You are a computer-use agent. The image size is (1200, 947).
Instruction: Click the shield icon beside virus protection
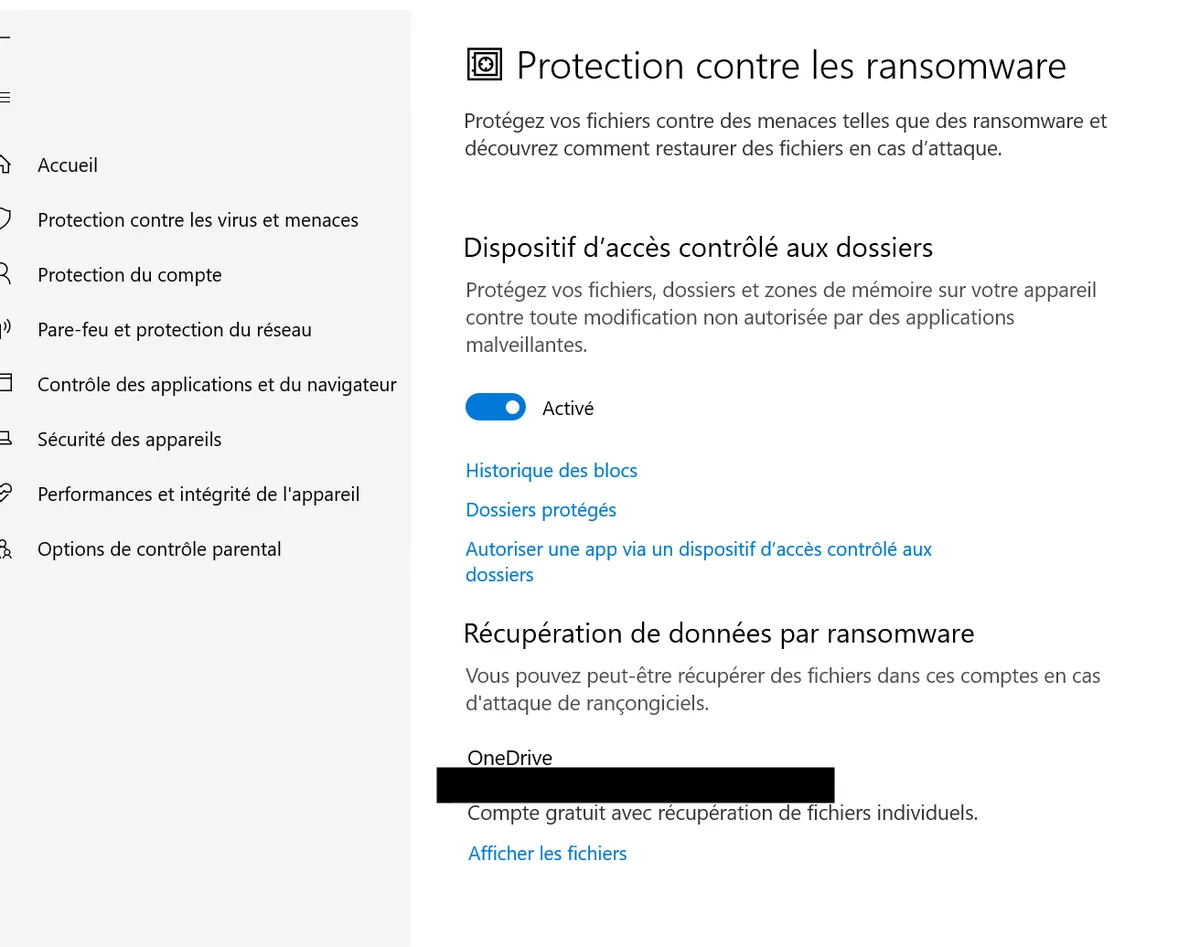click(7, 219)
